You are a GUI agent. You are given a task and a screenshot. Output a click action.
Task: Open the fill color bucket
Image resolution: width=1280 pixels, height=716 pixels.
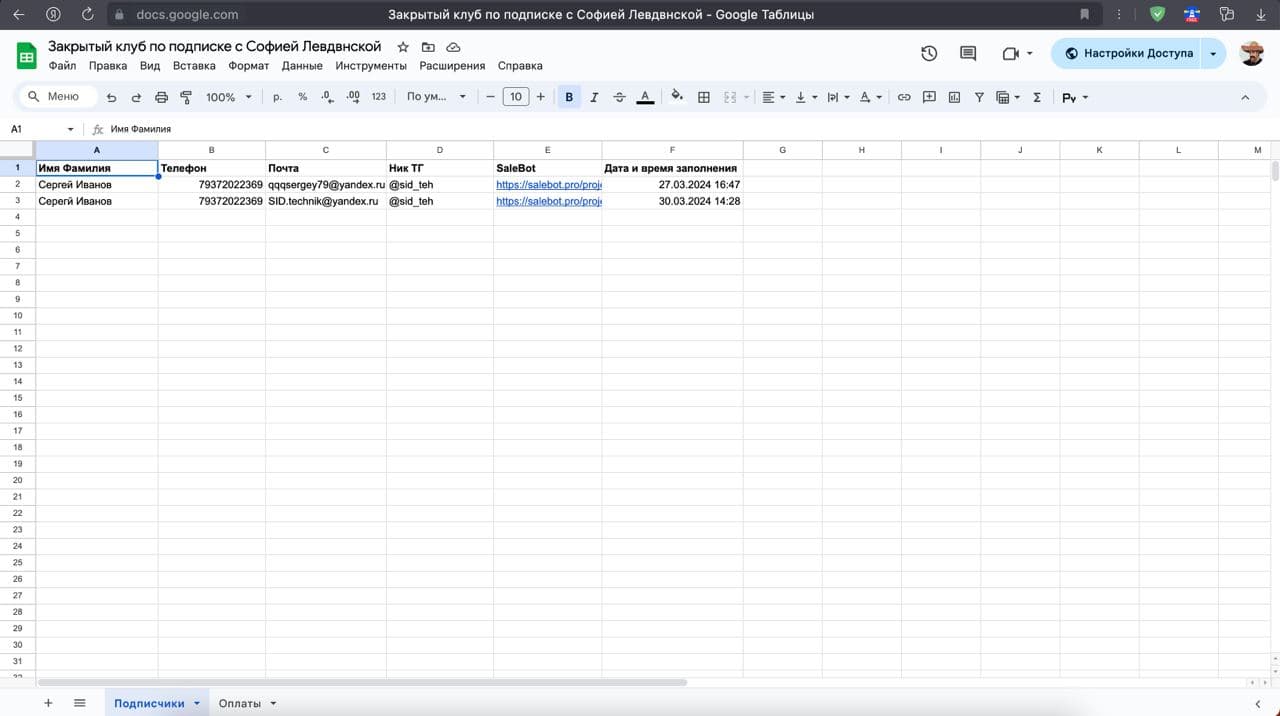point(677,97)
